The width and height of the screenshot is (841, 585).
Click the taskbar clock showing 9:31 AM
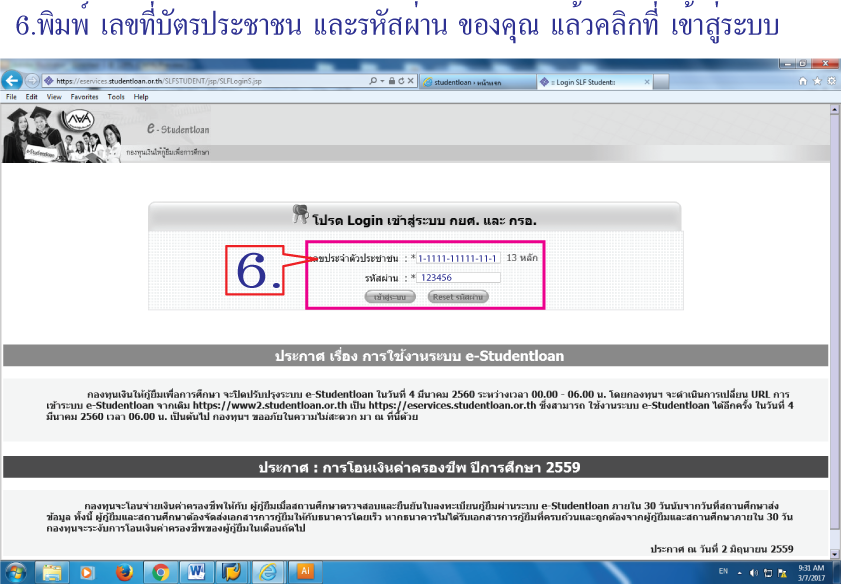click(810, 573)
